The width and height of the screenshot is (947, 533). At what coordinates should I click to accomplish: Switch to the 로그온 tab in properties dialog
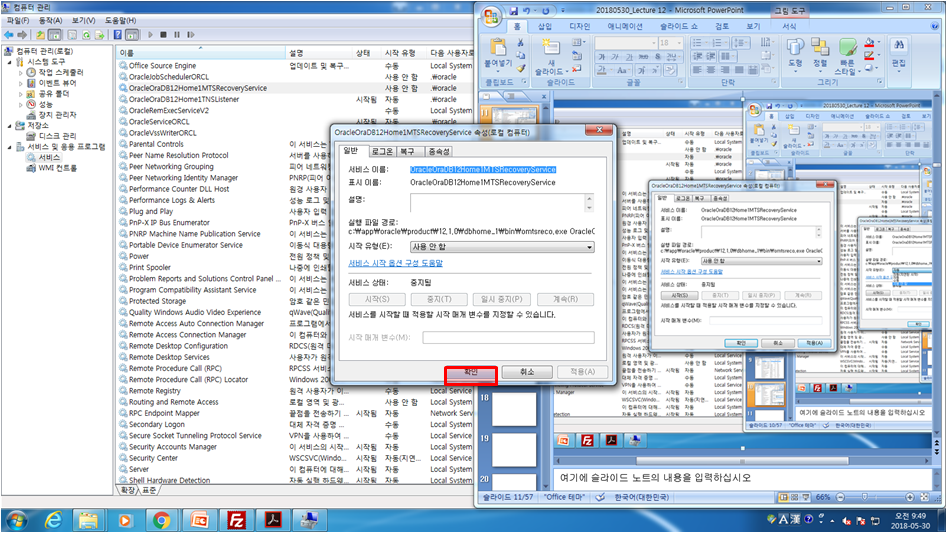382,151
